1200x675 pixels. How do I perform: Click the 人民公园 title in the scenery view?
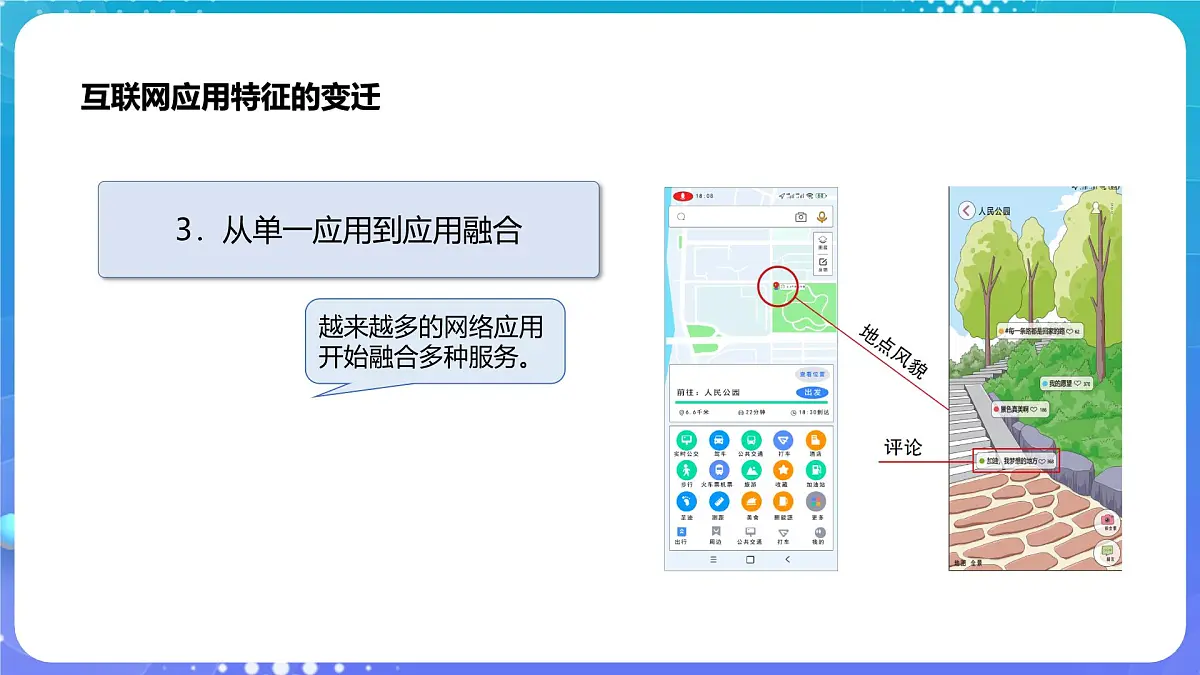[x=994, y=211]
